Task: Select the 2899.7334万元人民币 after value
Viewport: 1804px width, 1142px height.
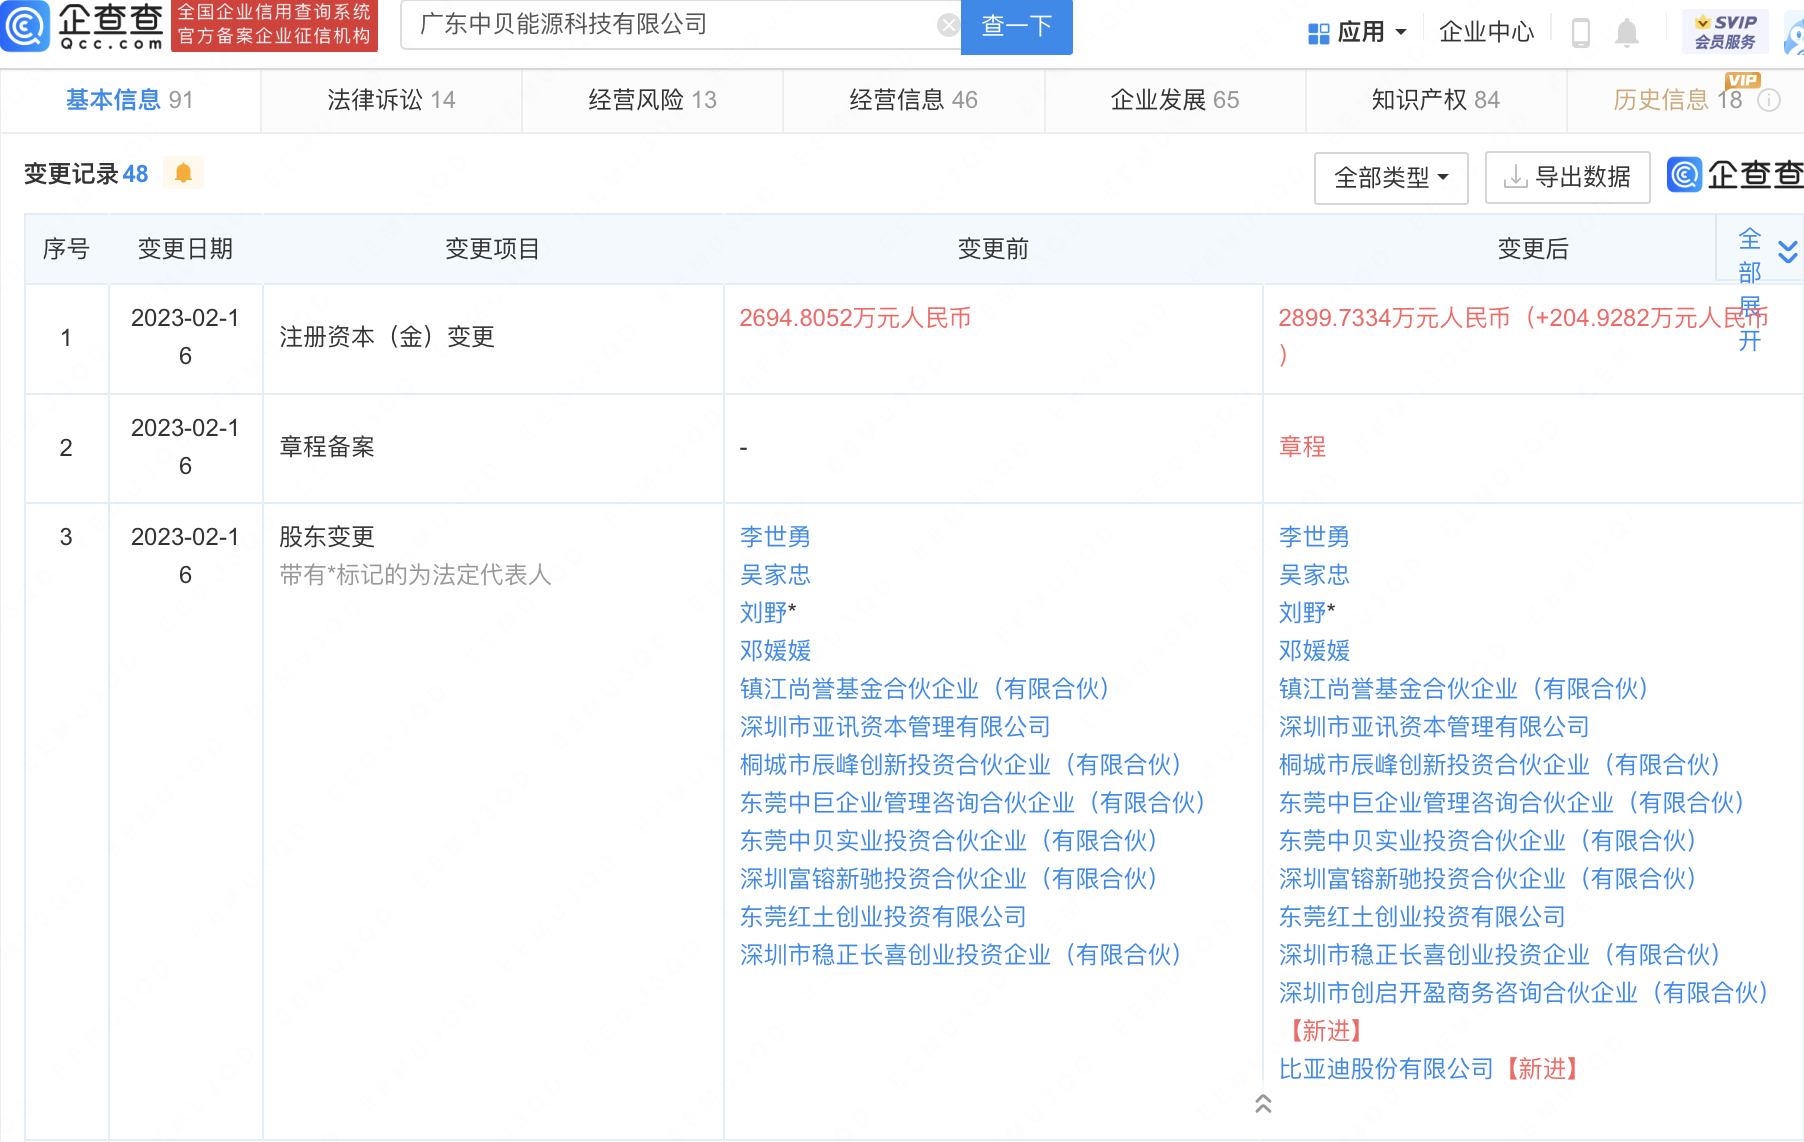Action: point(1394,318)
